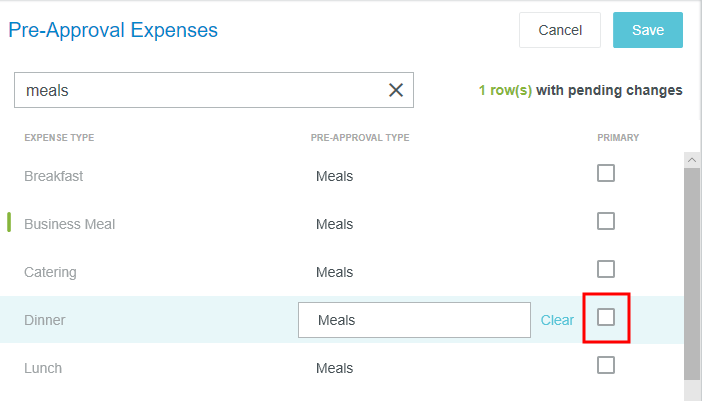Click the Meals value in Breakfast row
The width and height of the screenshot is (702, 401).
335,176
